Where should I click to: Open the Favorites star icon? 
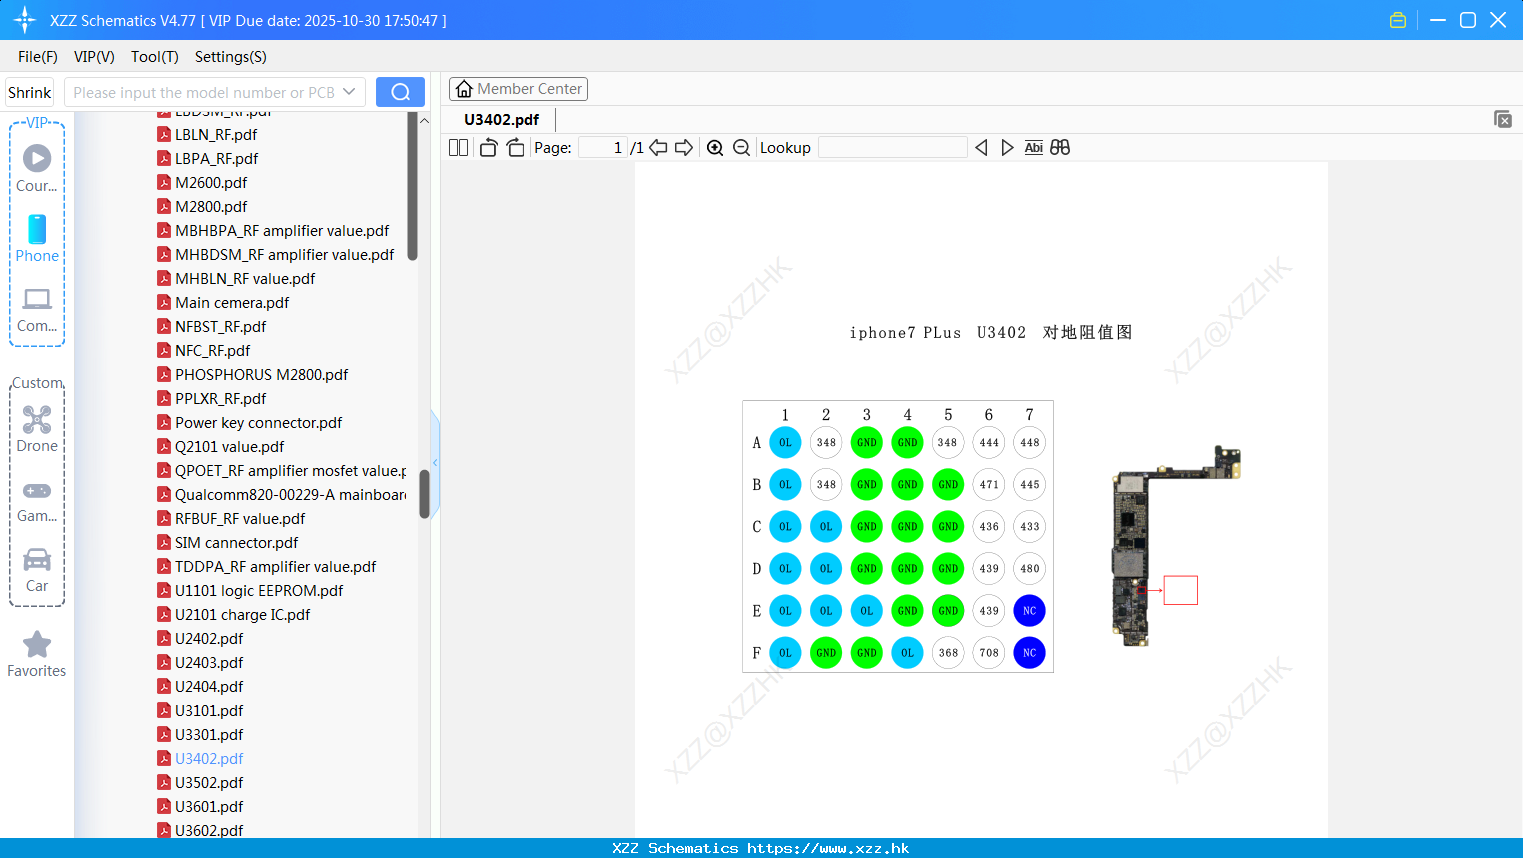pyautogui.click(x=37, y=644)
